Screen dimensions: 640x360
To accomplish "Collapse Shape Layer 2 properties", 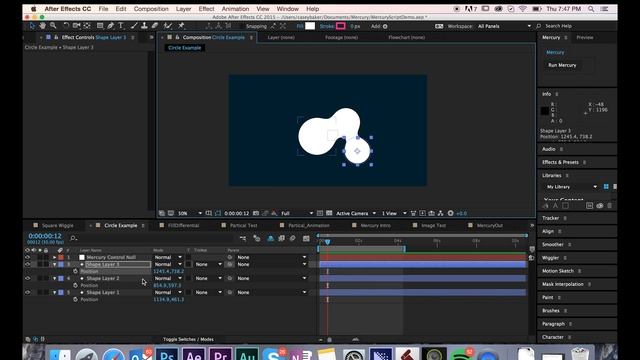I will click(x=54, y=278).
